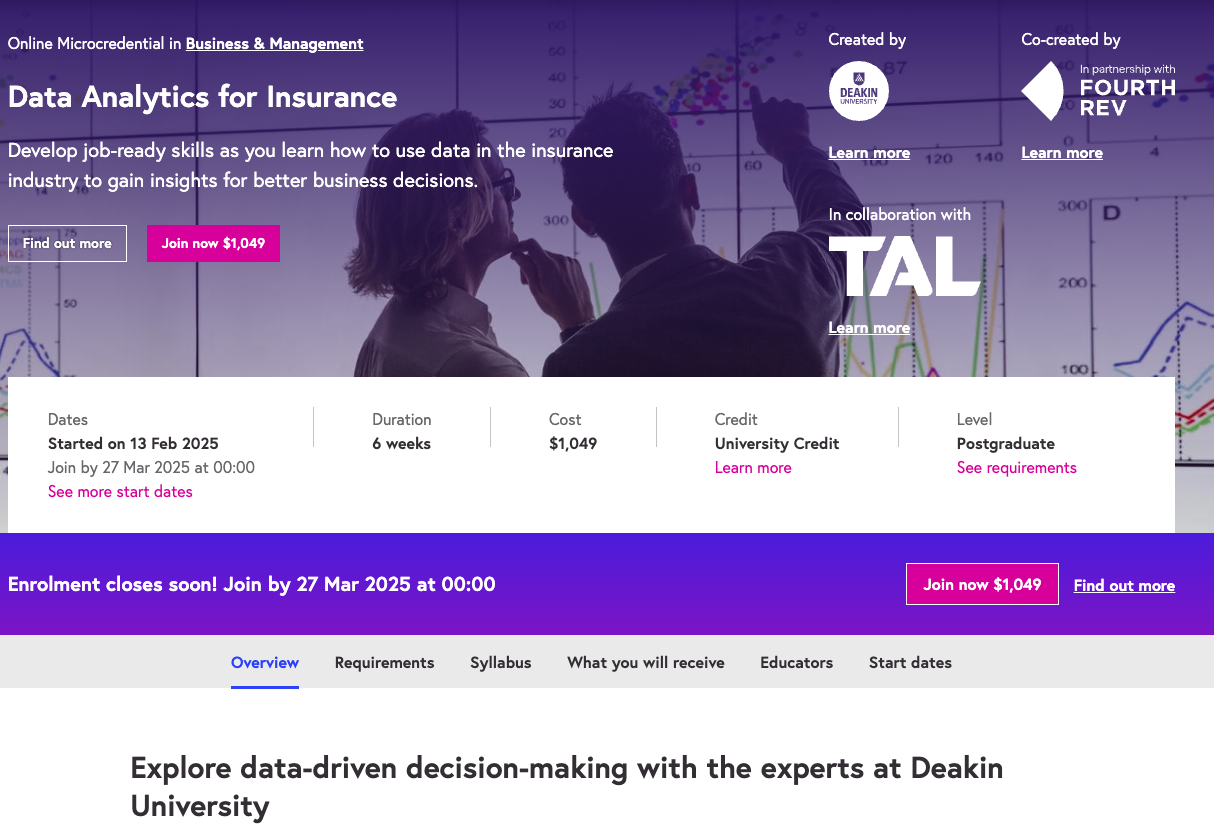
Task: Click Find out more in enrolment banner
Action: [x=1124, y=586]
